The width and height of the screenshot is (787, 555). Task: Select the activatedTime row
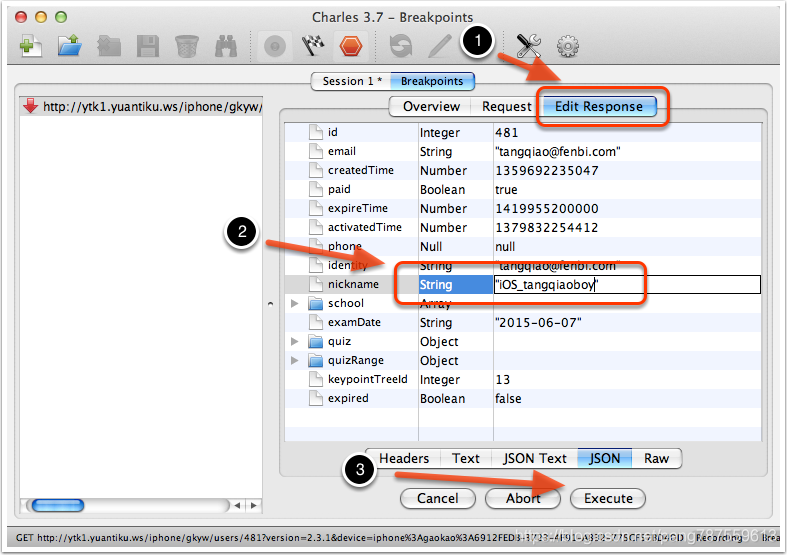pyautogui.click(x=523, y=227)
